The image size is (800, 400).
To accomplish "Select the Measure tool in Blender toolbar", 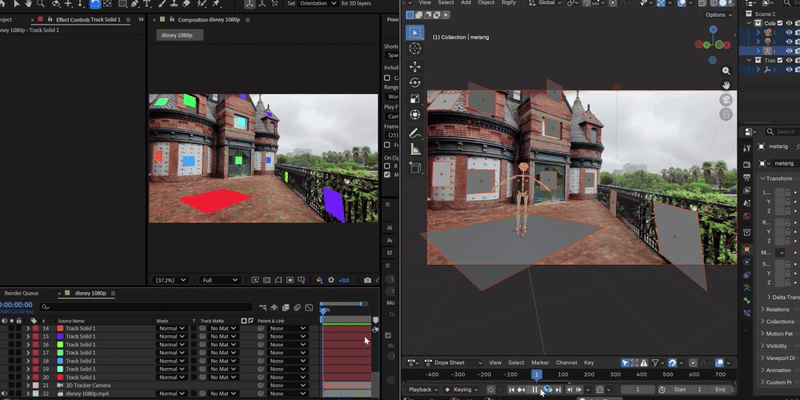I will pyautogui.click(x=415, y=149).
